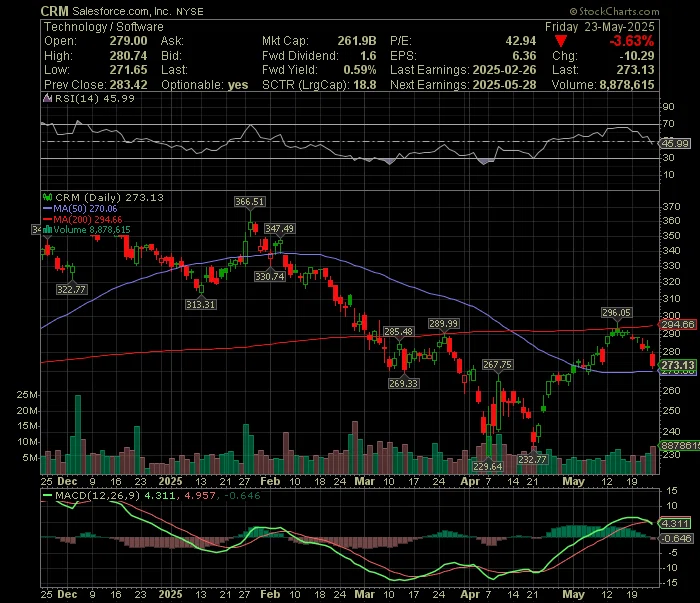Click the volume axis tag 8878615
The image size is (700, 603).
680,445
